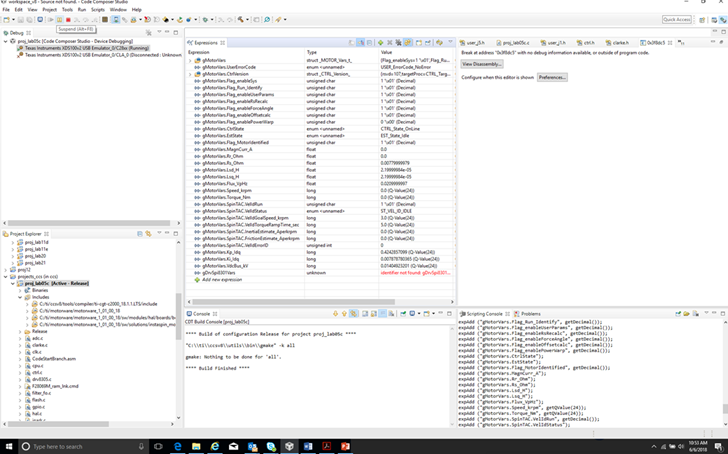Click the Windows search box 'Type here to search'
Viewport: 728px width, 454px height.
pos(83,446)
